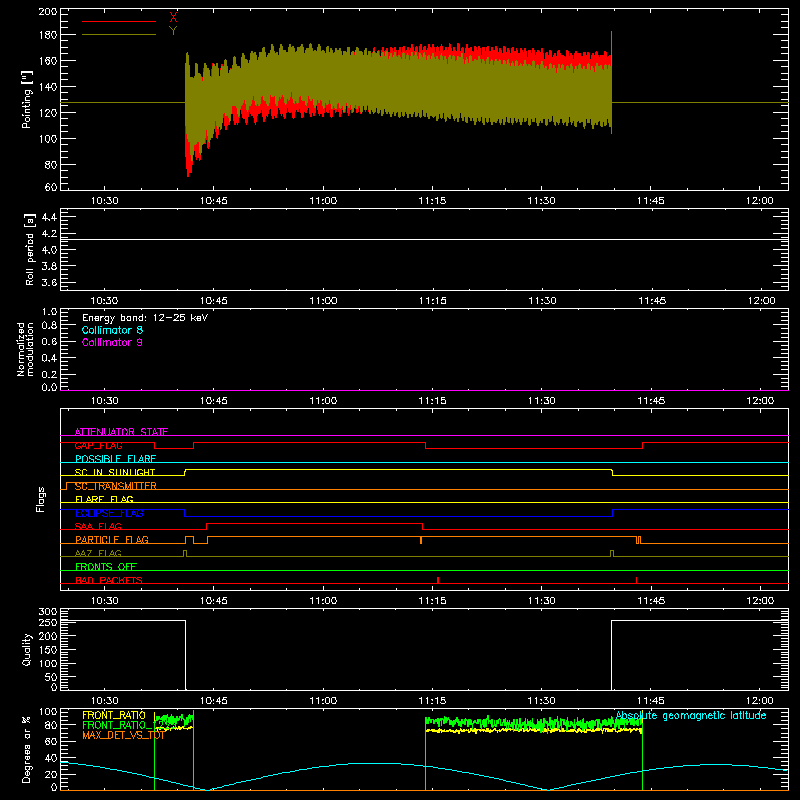Click the yellow FRONT_RATIO legend label
Screen dimensions: 800x800
114,715
